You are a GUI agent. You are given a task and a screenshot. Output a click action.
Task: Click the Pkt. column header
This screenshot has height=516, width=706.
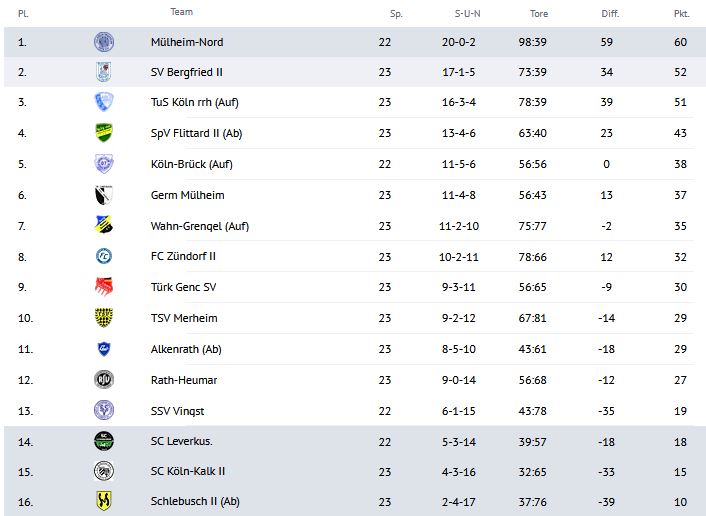(x=681, y=14)
